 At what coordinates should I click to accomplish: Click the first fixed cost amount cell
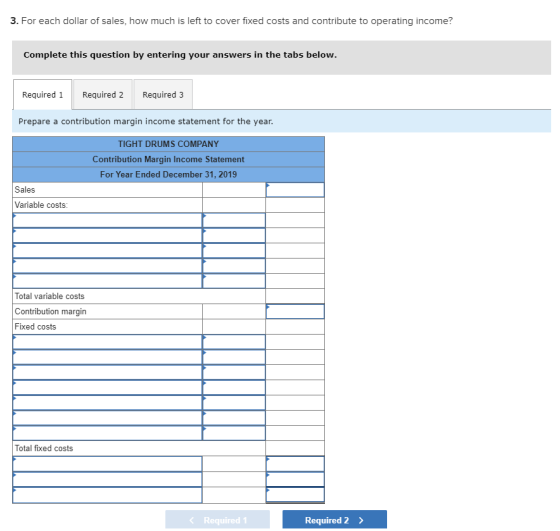[x=234, y=342]
